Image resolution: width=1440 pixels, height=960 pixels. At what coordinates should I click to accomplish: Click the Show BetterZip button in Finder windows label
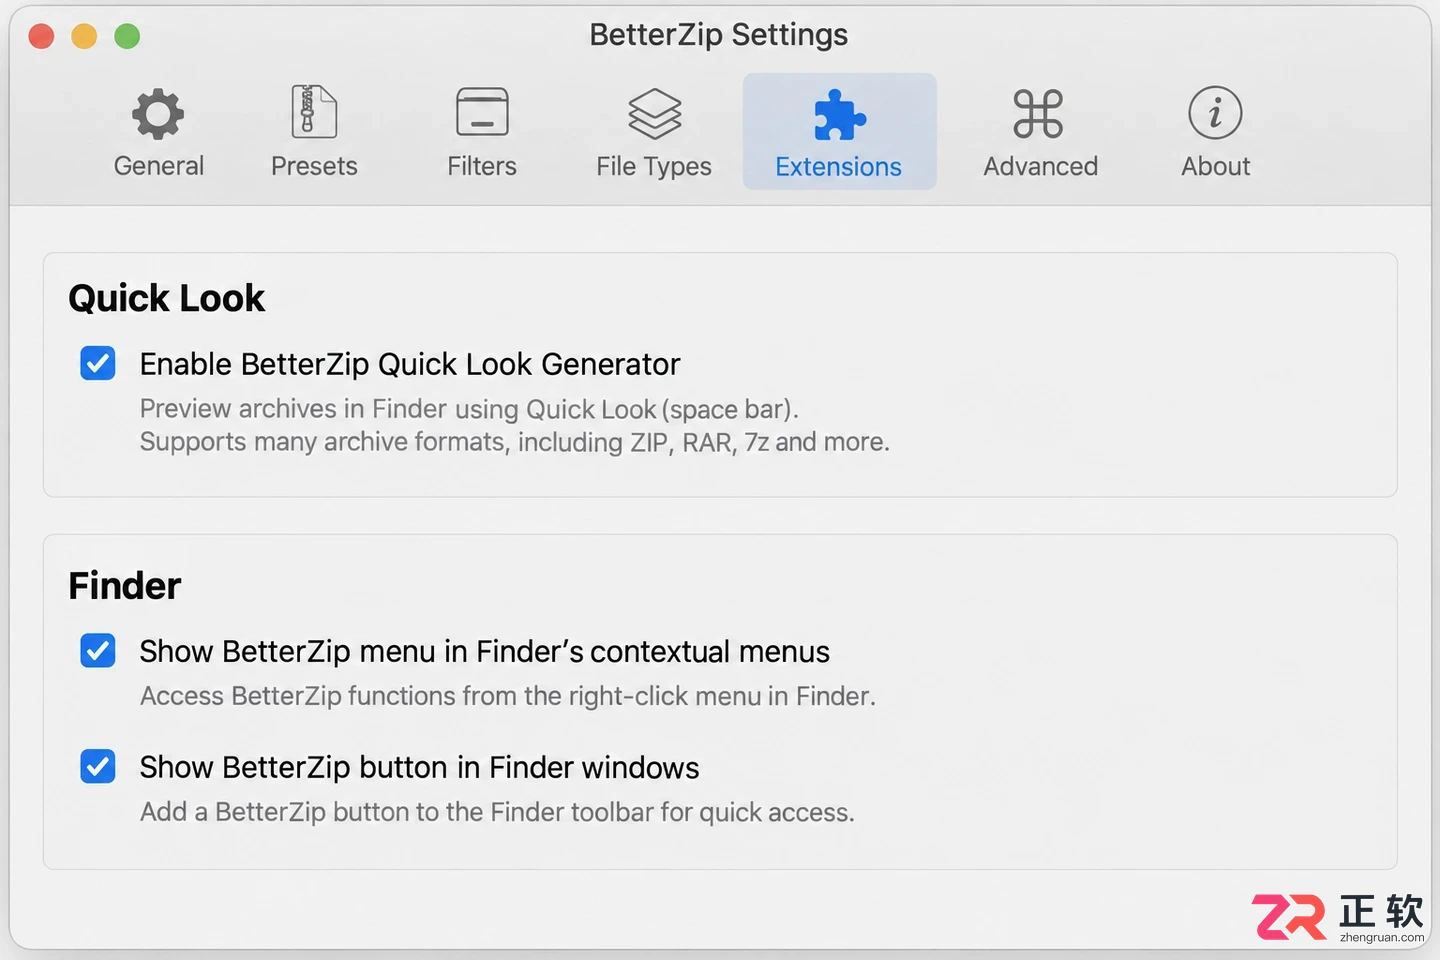(419, 767)
